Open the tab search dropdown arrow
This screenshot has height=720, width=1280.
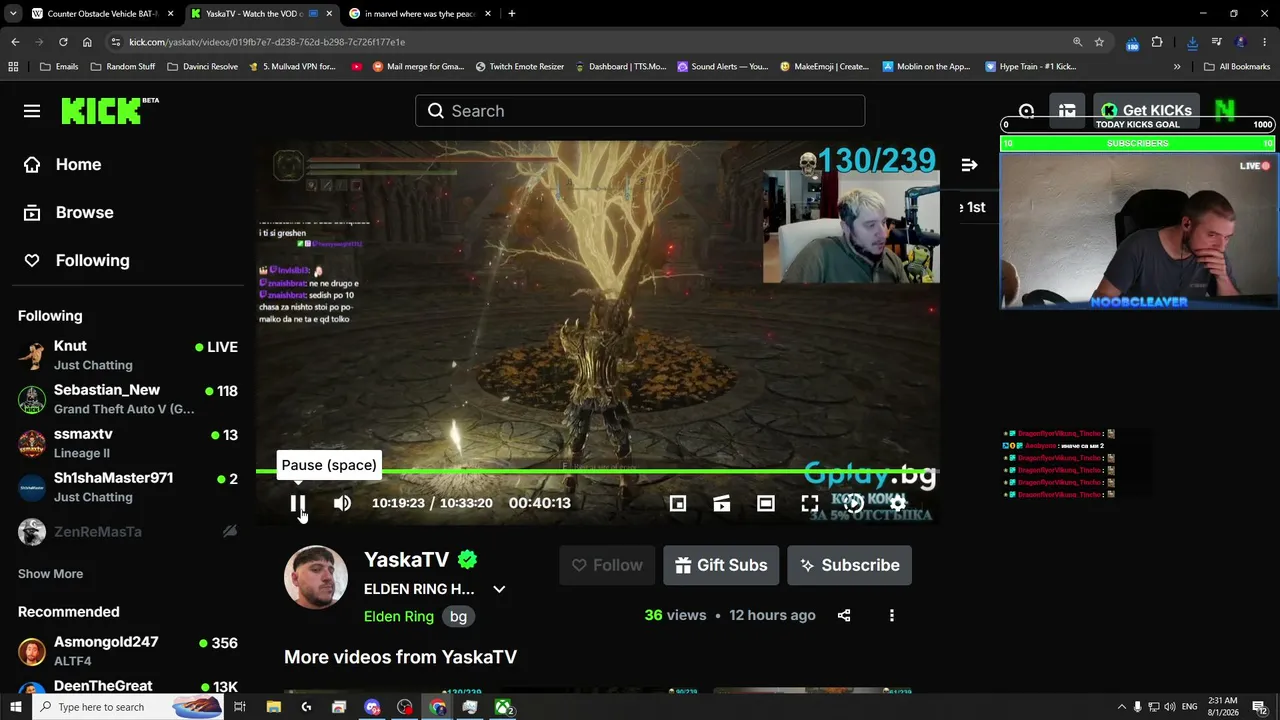(13, 14)
